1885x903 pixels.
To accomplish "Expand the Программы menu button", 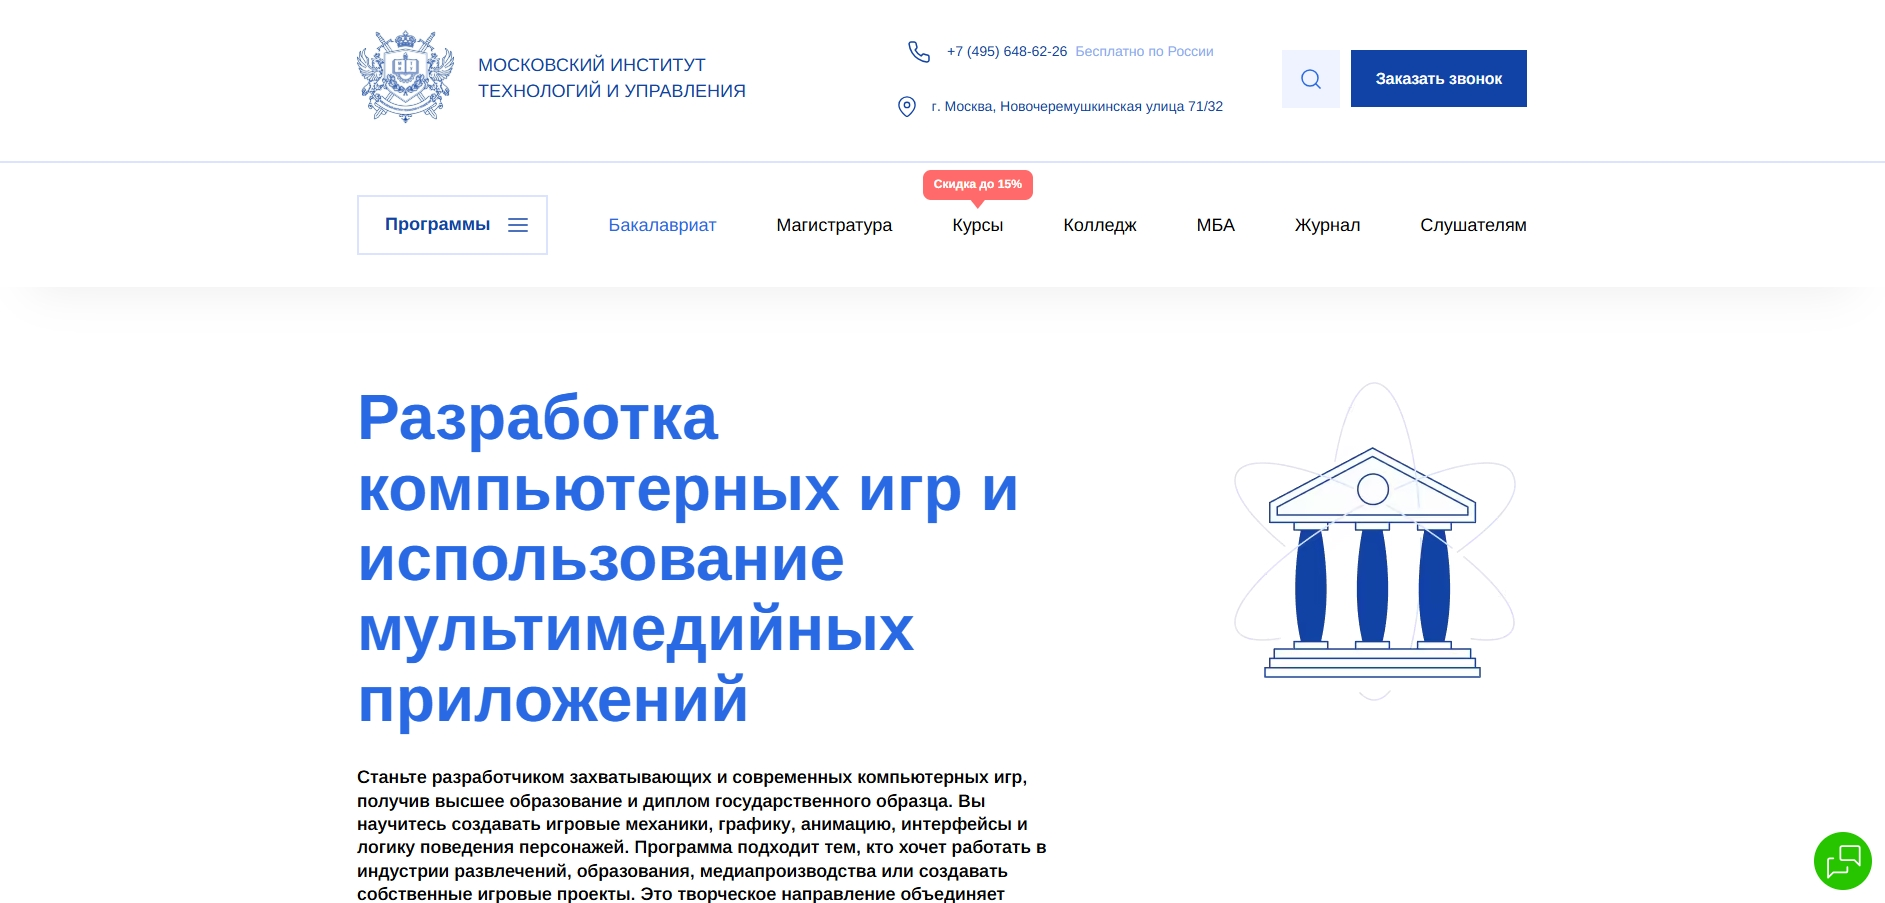I will coord(452,225).
